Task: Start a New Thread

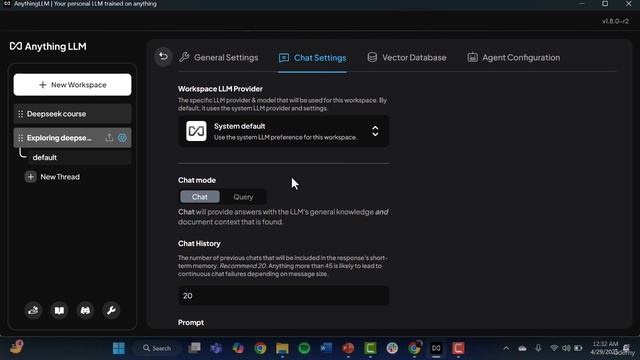Action: coord(52,177)
